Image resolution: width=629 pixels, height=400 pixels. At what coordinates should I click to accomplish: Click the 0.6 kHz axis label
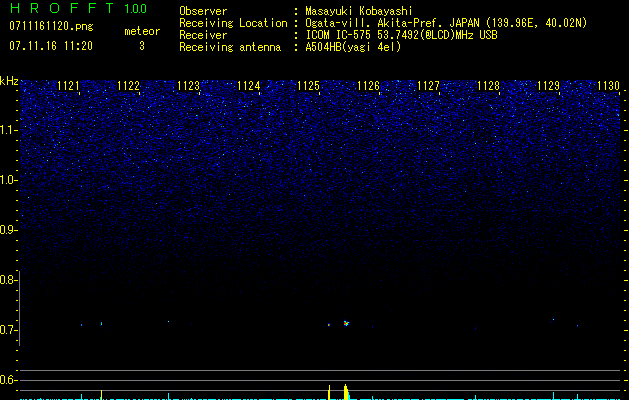coord(8,380)
